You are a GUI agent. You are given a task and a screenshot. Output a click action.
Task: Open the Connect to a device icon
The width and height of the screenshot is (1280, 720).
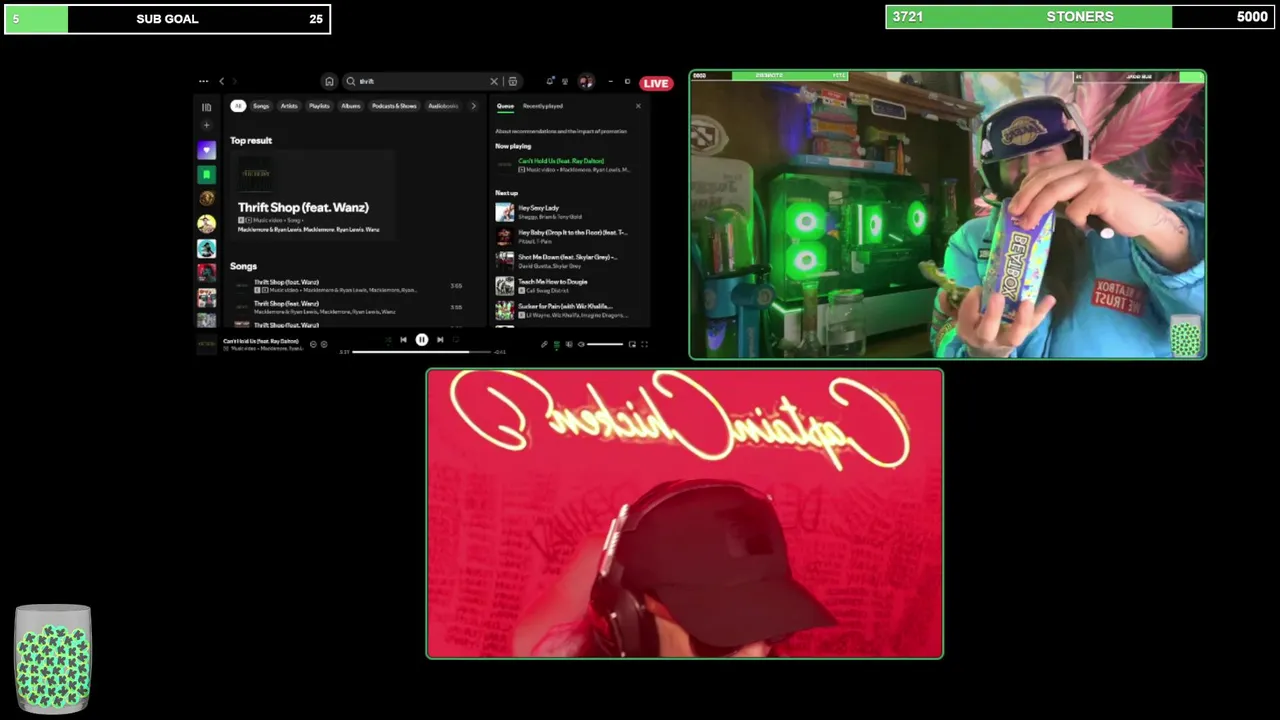click(x=569, y=344)
